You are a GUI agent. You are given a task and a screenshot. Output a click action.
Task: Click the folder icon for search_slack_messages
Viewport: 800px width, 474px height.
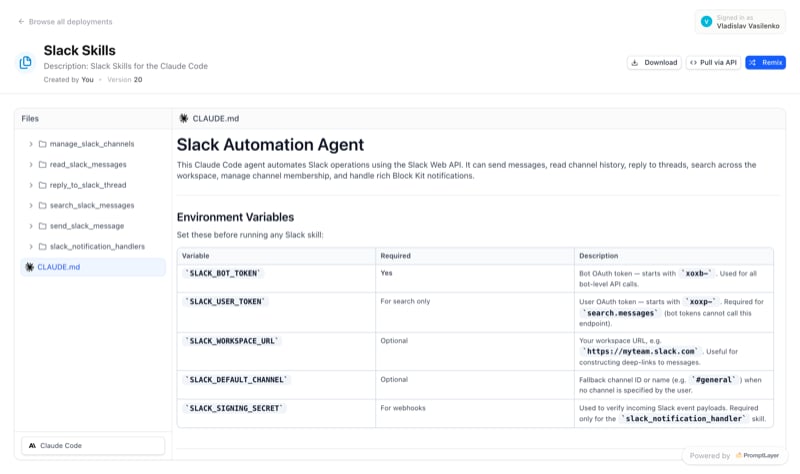(42, 206)
